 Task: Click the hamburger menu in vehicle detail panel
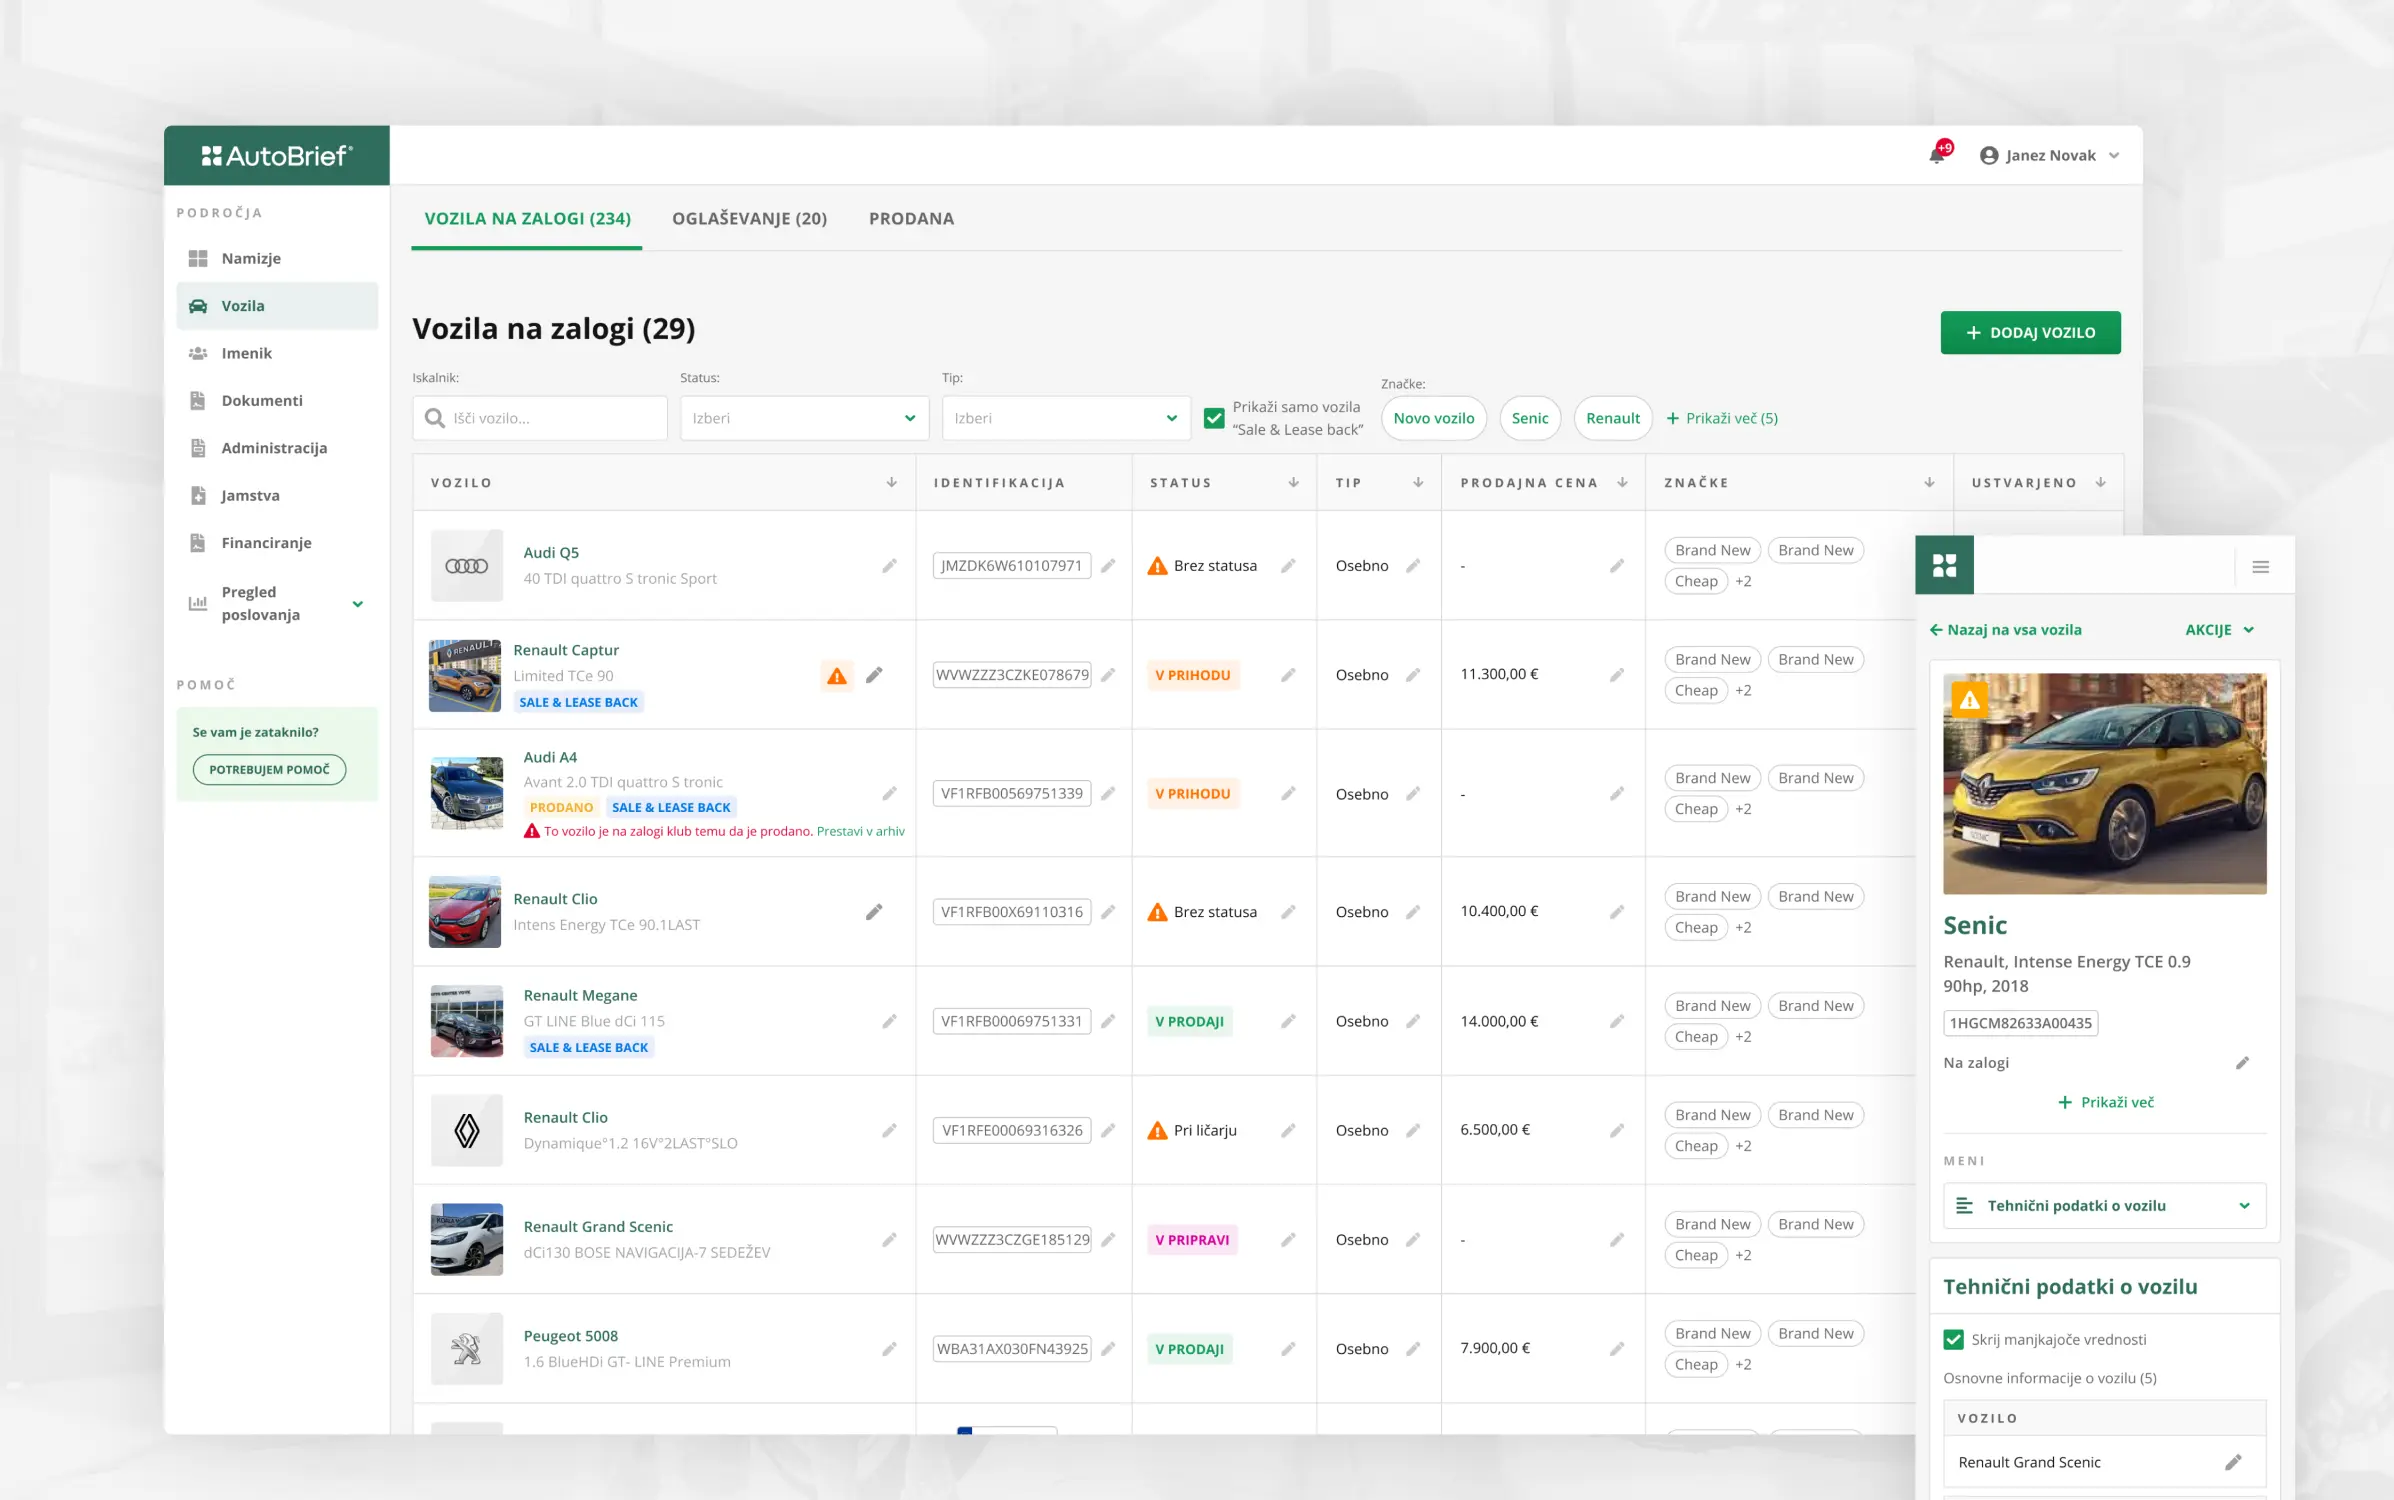(2260, 567)
